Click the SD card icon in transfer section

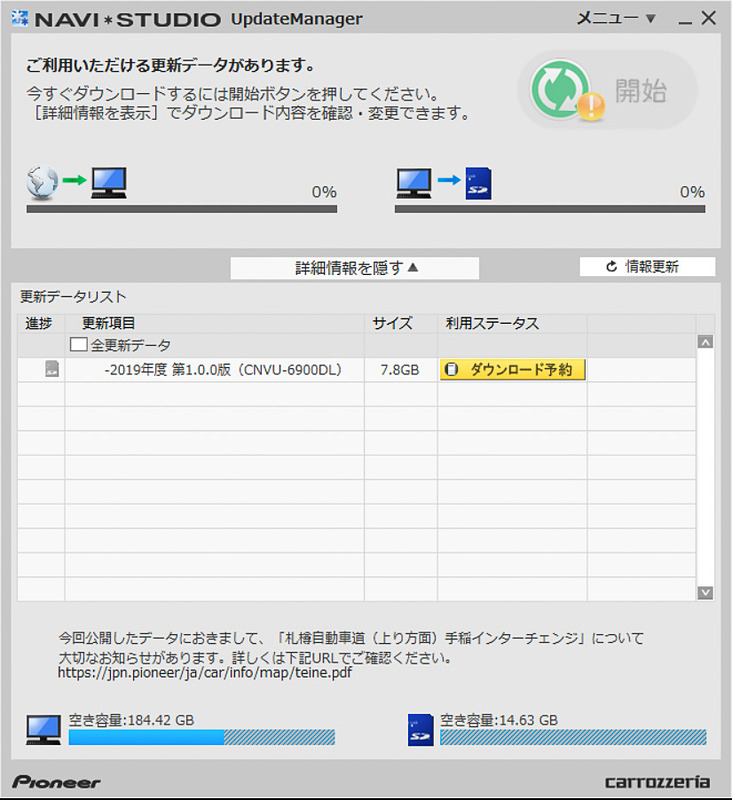click(478, 183)
